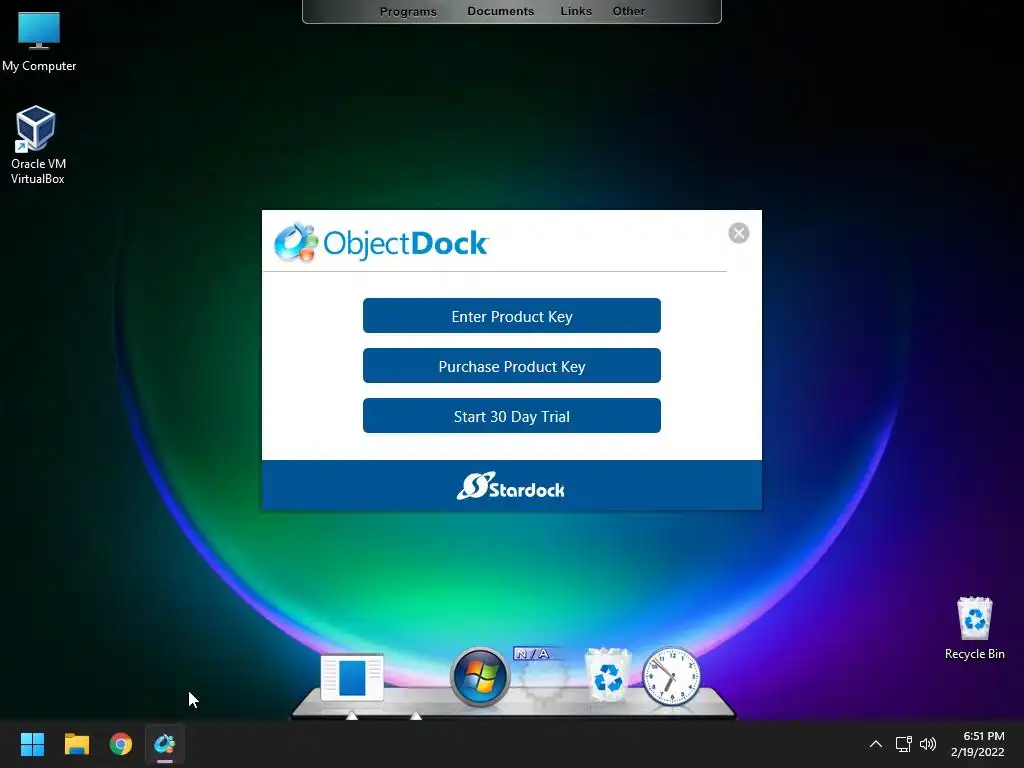Screen dimensions: 1024x768
Task: Show hidden system tray icons
Action: pos(876,744)
